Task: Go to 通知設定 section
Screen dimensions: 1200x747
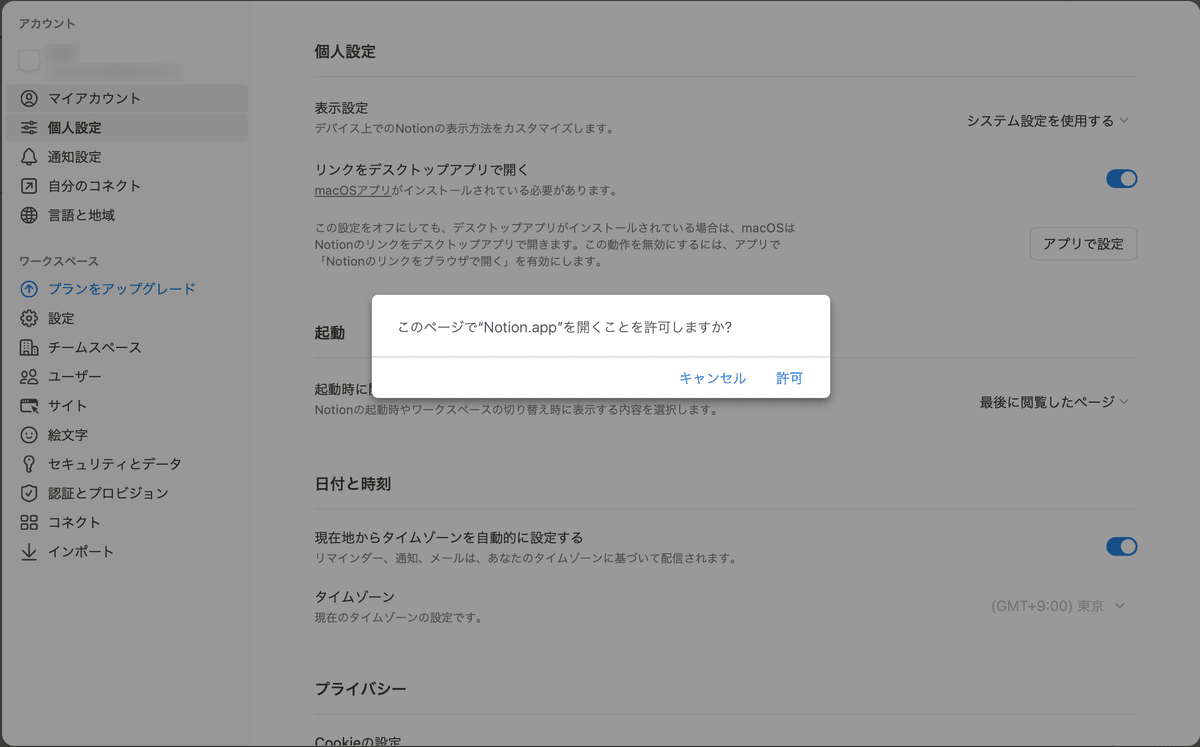Action: click(126, 156)
